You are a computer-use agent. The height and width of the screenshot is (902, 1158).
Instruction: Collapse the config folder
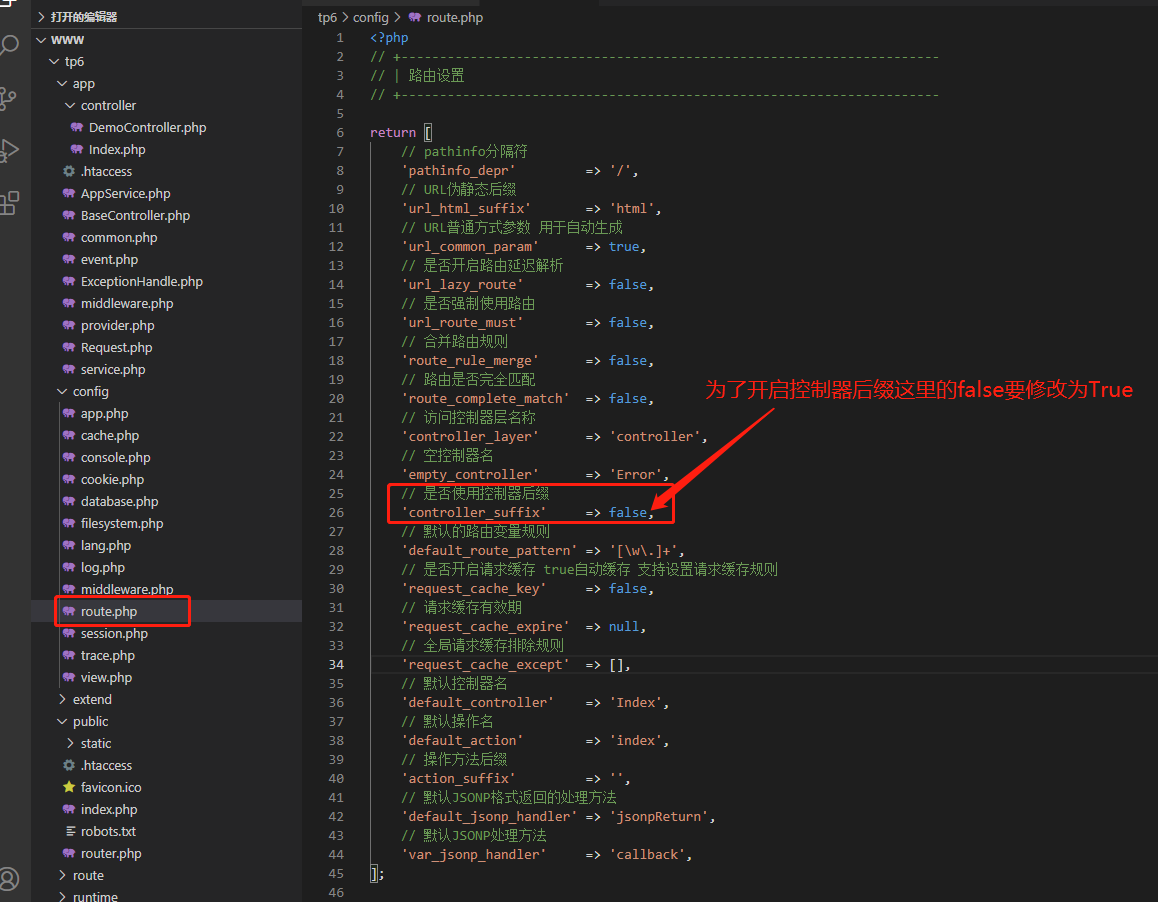62,392
